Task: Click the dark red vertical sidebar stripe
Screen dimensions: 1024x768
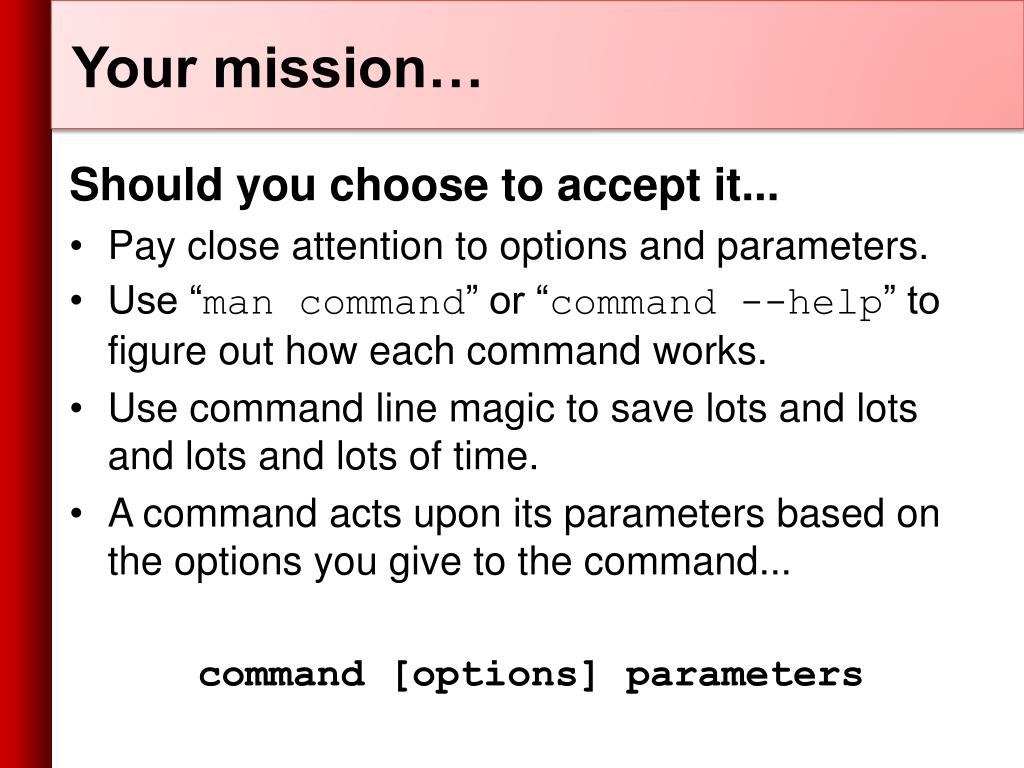Action: pyautogui.click(x=25, y=384)
